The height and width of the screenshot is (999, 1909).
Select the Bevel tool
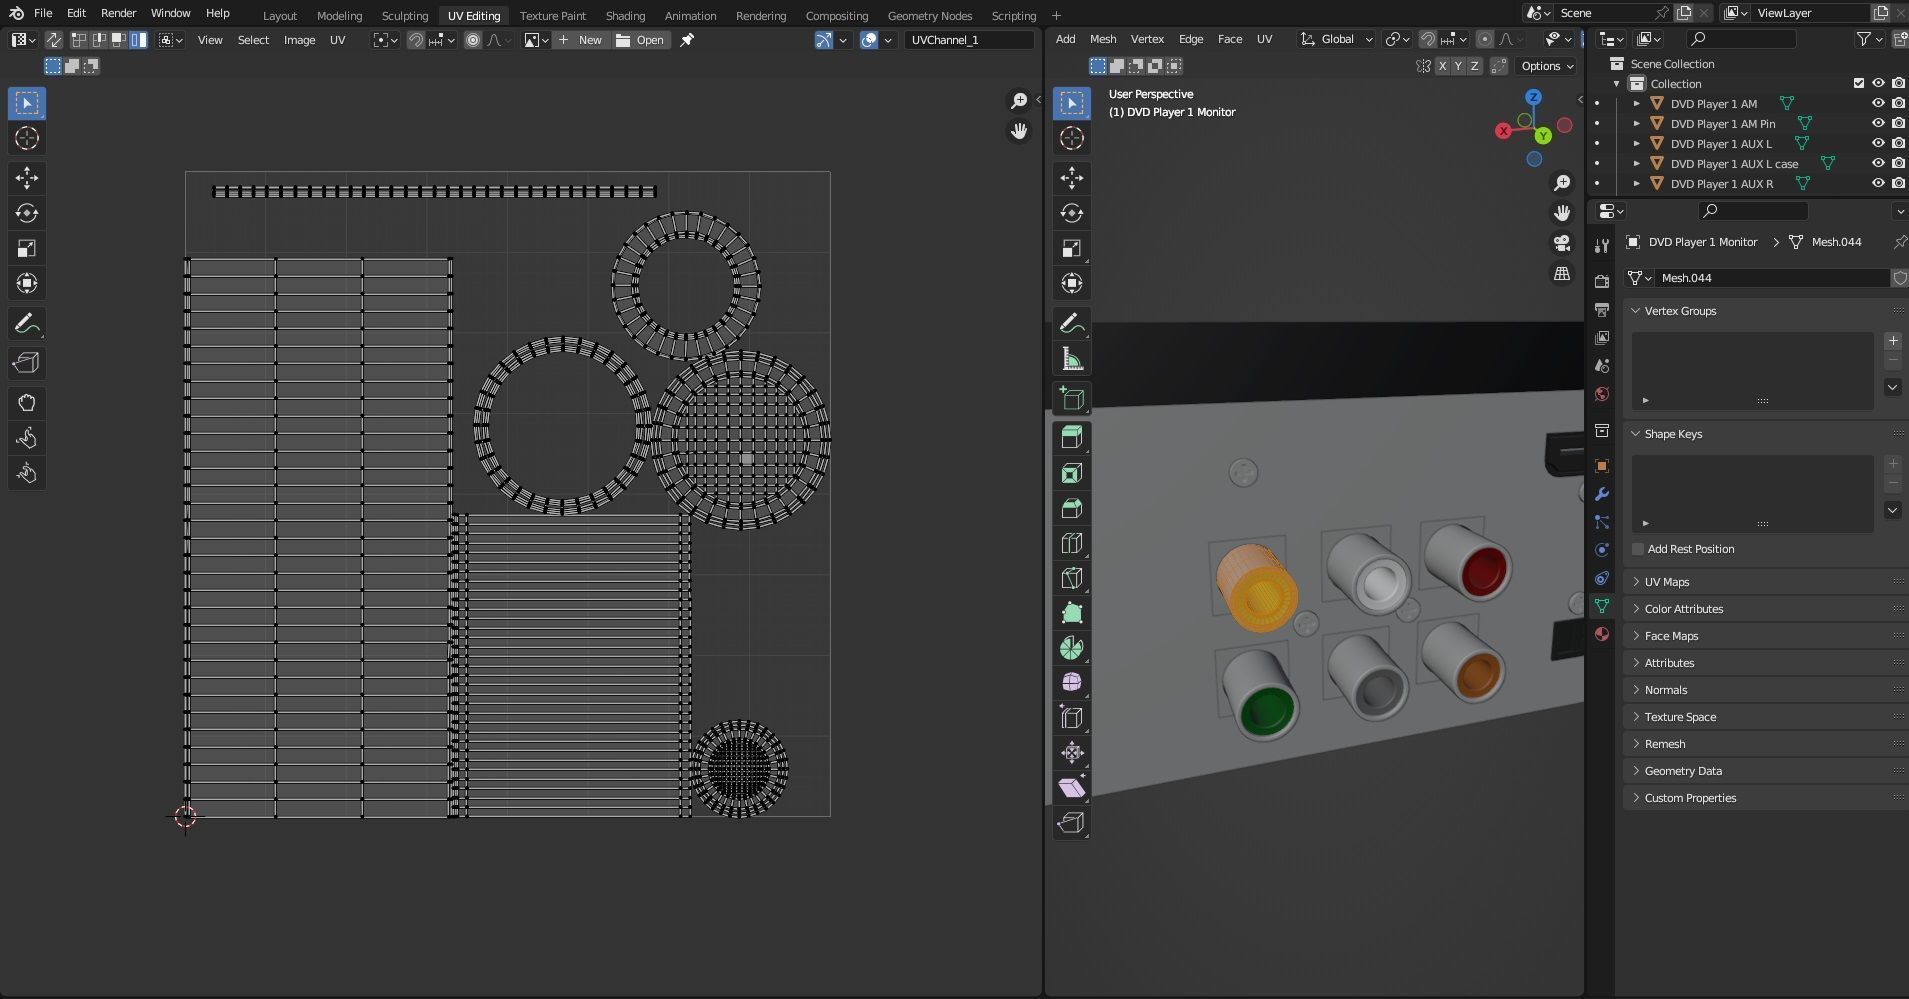click(1072, 508)
